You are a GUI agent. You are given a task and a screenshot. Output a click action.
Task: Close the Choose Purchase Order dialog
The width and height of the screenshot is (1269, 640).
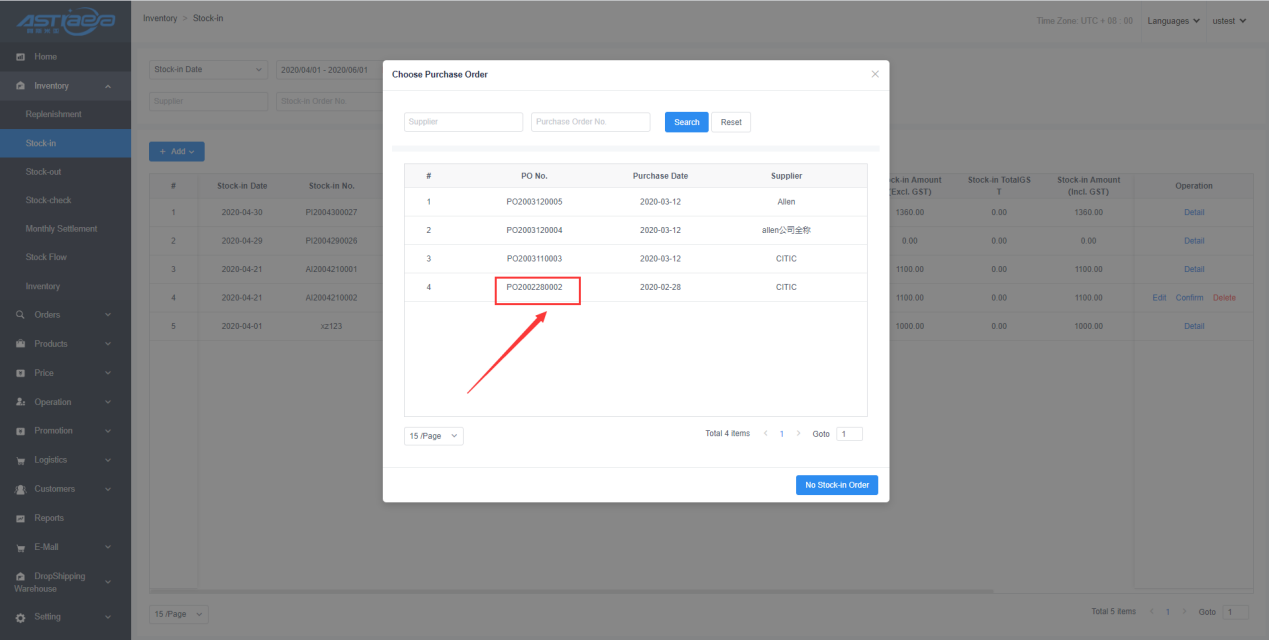pyautogui.click(x=875, y=74)
